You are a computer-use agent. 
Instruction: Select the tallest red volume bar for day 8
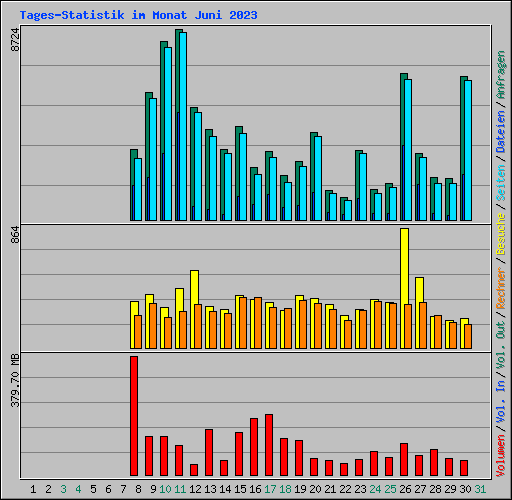pyautogui.click(x=134, y=416)
